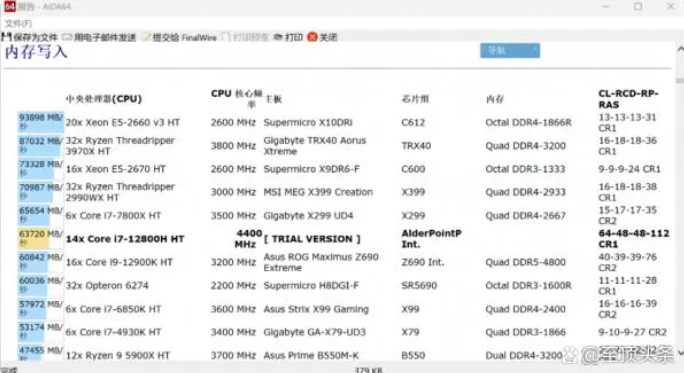Image resolution: width=684 pixels, height=373 pixels.
Task: Click the printer icon to print
Action: click(278, 38)
